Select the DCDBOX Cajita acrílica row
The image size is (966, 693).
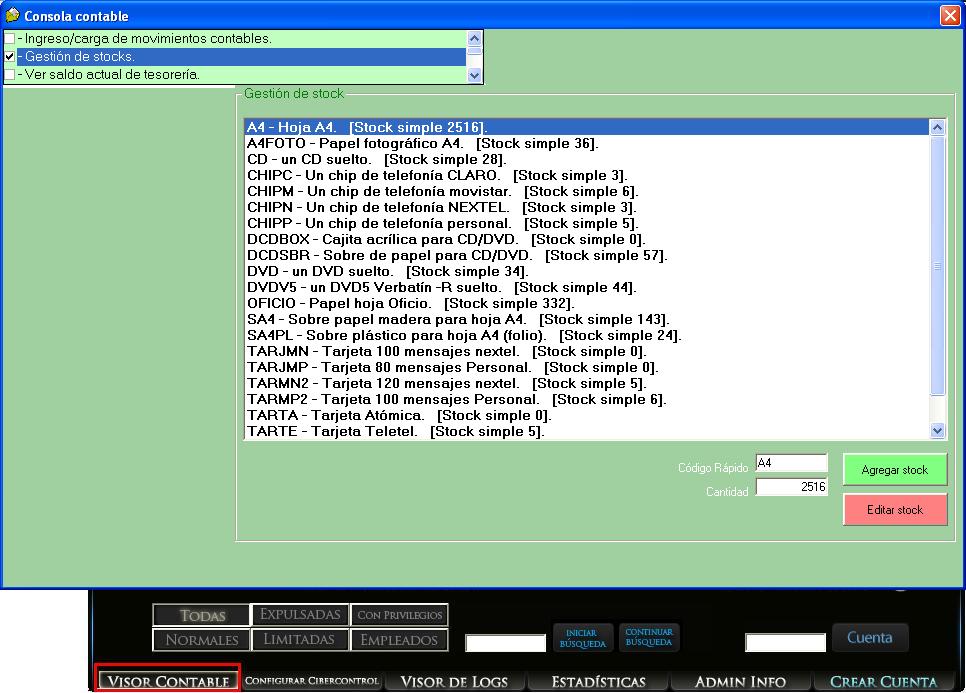[587, 240]
